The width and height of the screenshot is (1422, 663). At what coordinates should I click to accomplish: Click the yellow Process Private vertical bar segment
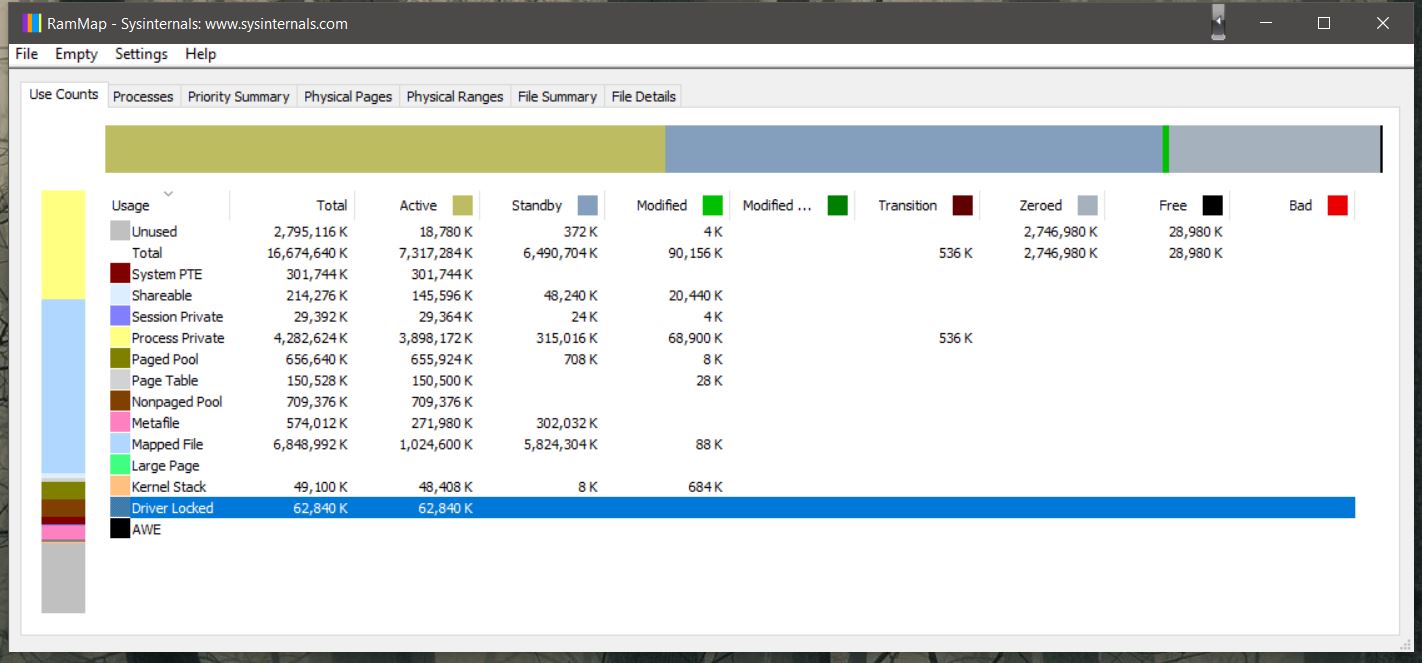[63, 245]
